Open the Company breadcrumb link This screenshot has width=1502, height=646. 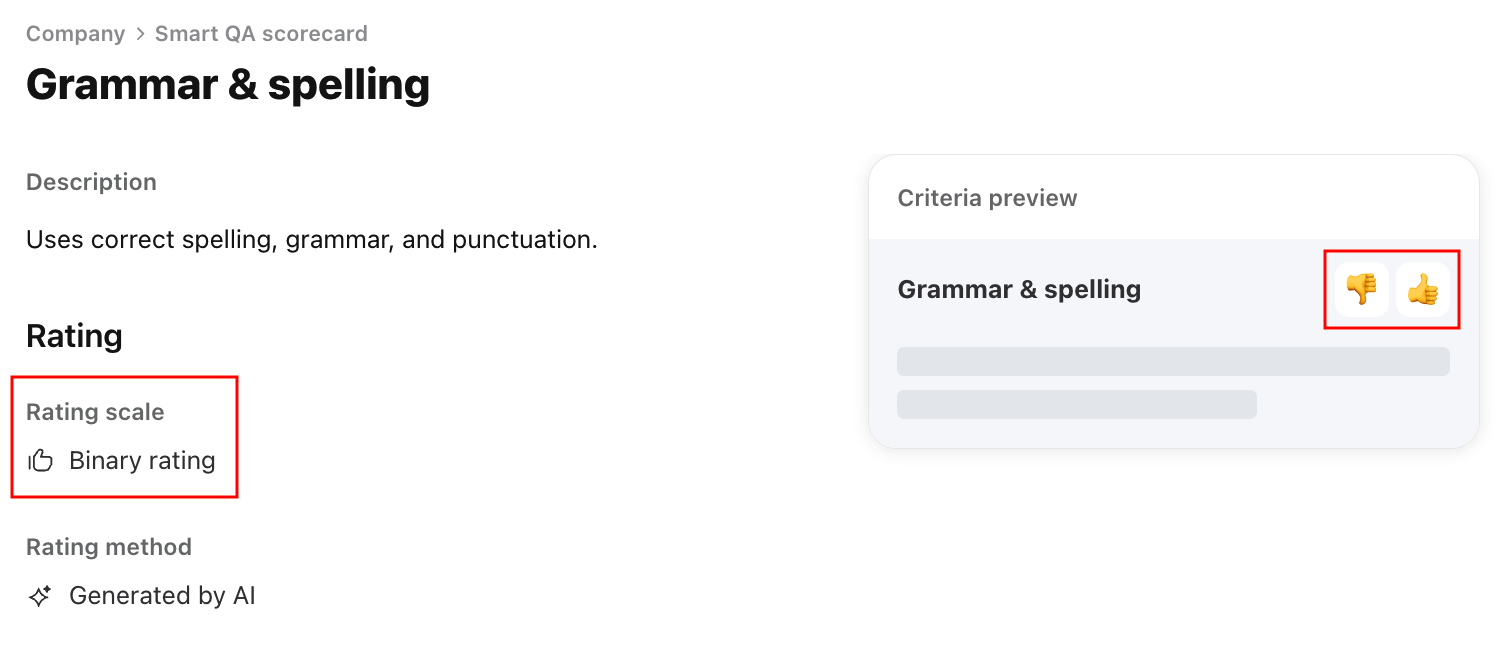[75, 34]
